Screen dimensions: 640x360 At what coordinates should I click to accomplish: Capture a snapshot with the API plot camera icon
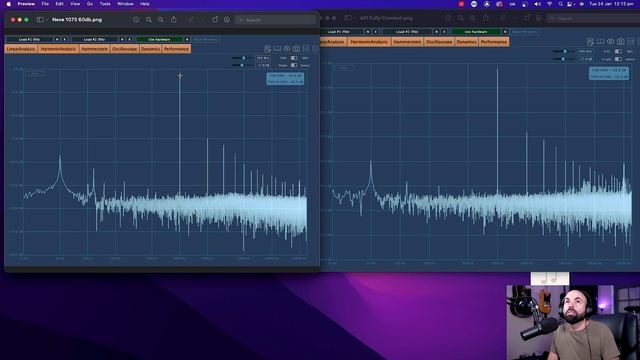pyautogui.click(x=620, y=42)
